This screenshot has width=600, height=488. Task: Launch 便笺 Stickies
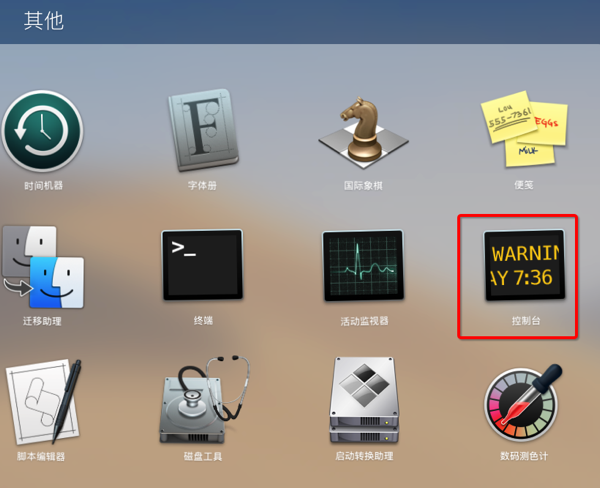(524, 129)
